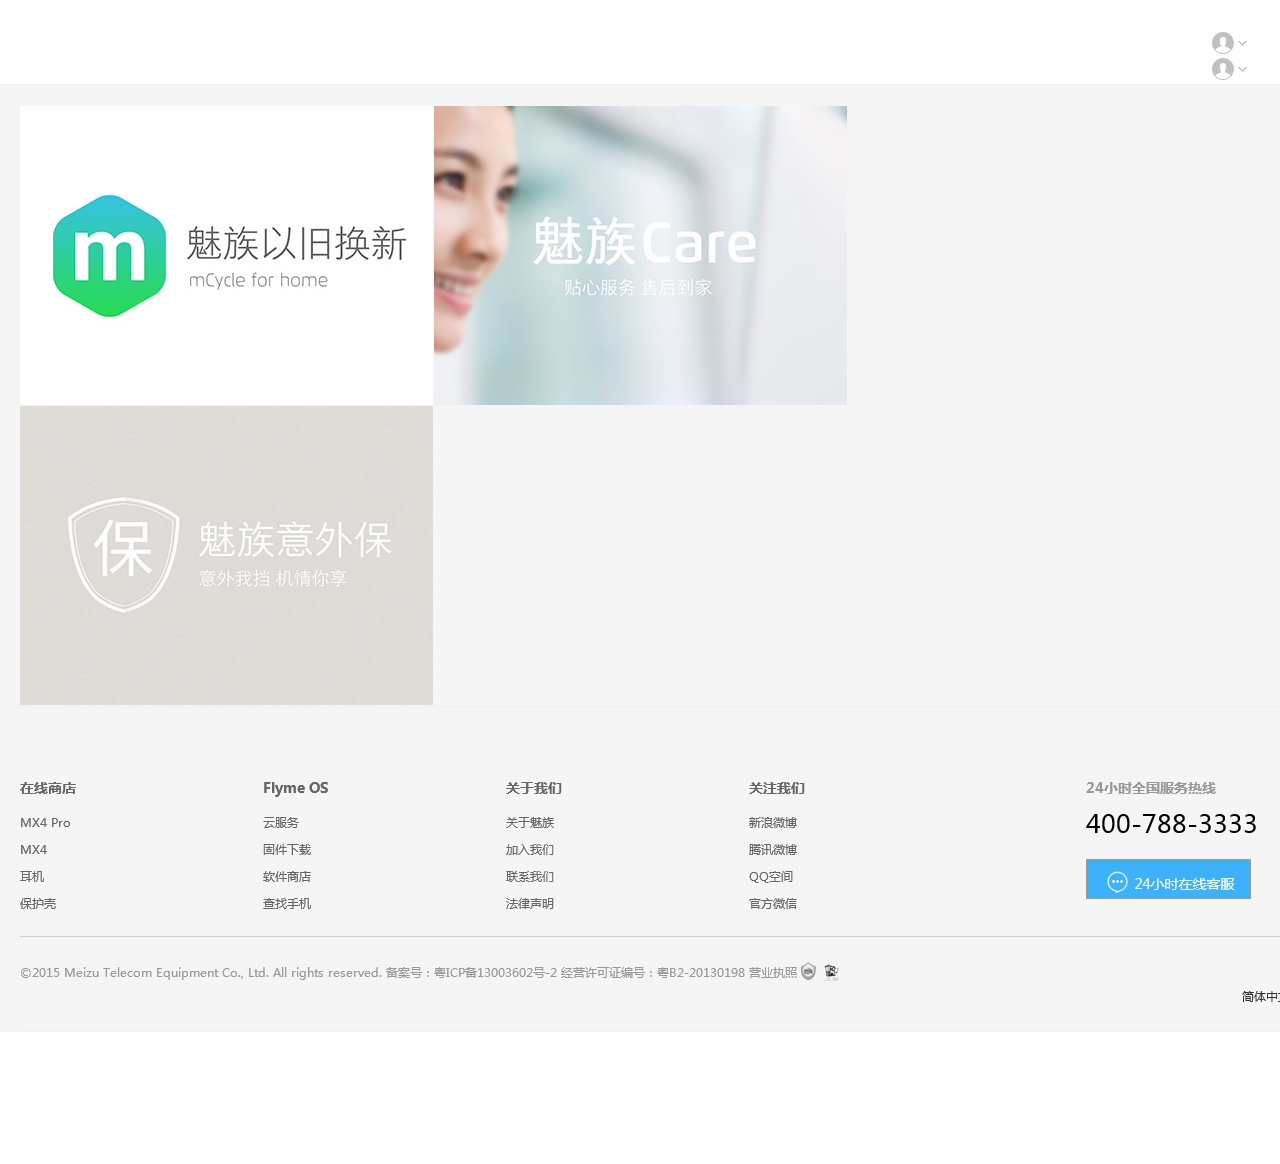1280x1164 pixels.
Task: Click the 加入我们 link
Action: coord(530,850)
